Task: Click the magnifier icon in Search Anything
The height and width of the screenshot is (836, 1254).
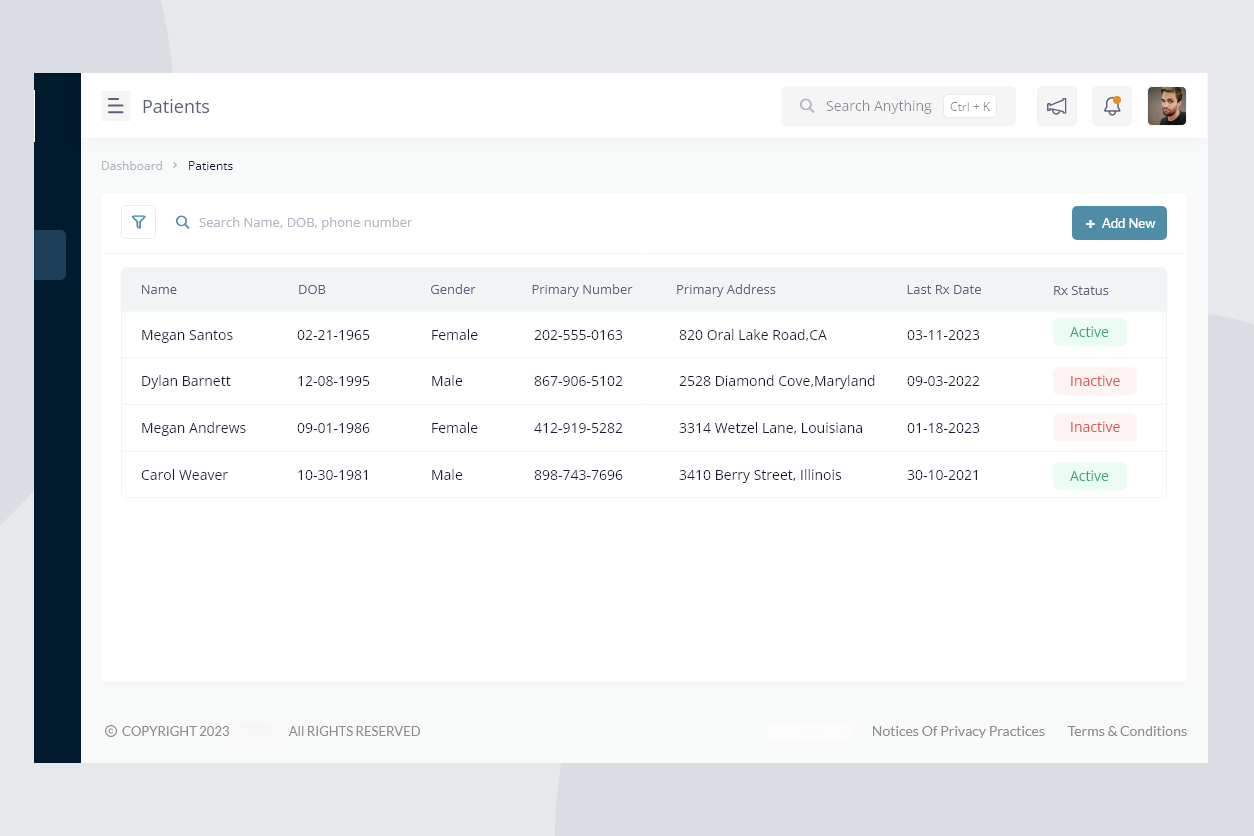Action: [807, 106]
